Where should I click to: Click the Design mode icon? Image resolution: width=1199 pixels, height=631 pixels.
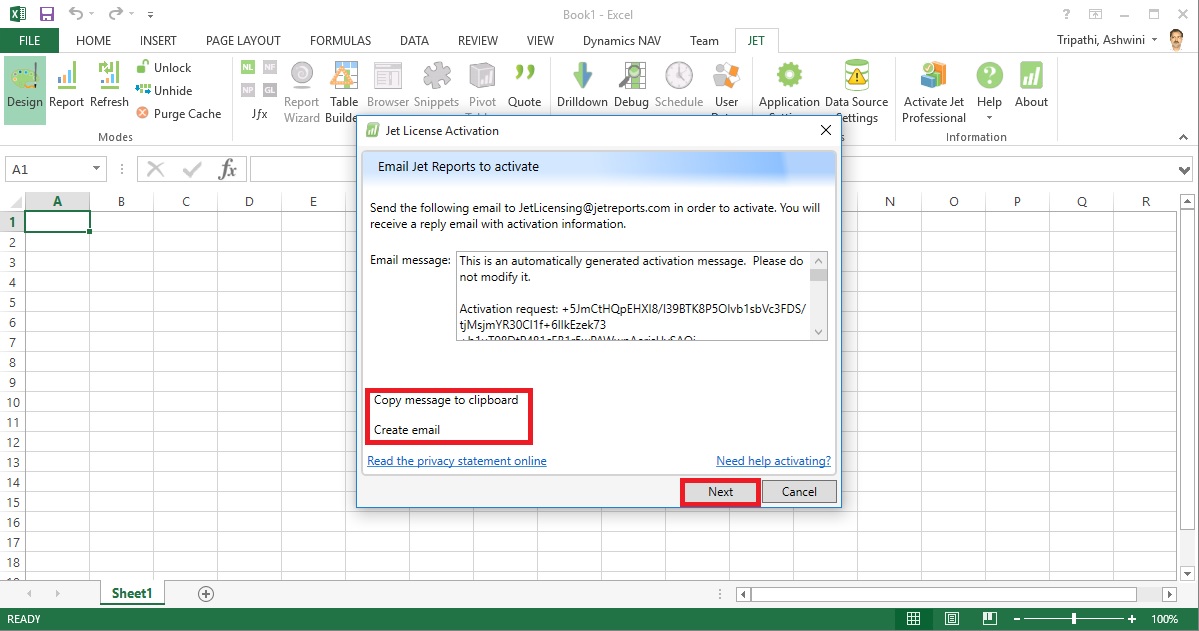(x=24, y=79)
